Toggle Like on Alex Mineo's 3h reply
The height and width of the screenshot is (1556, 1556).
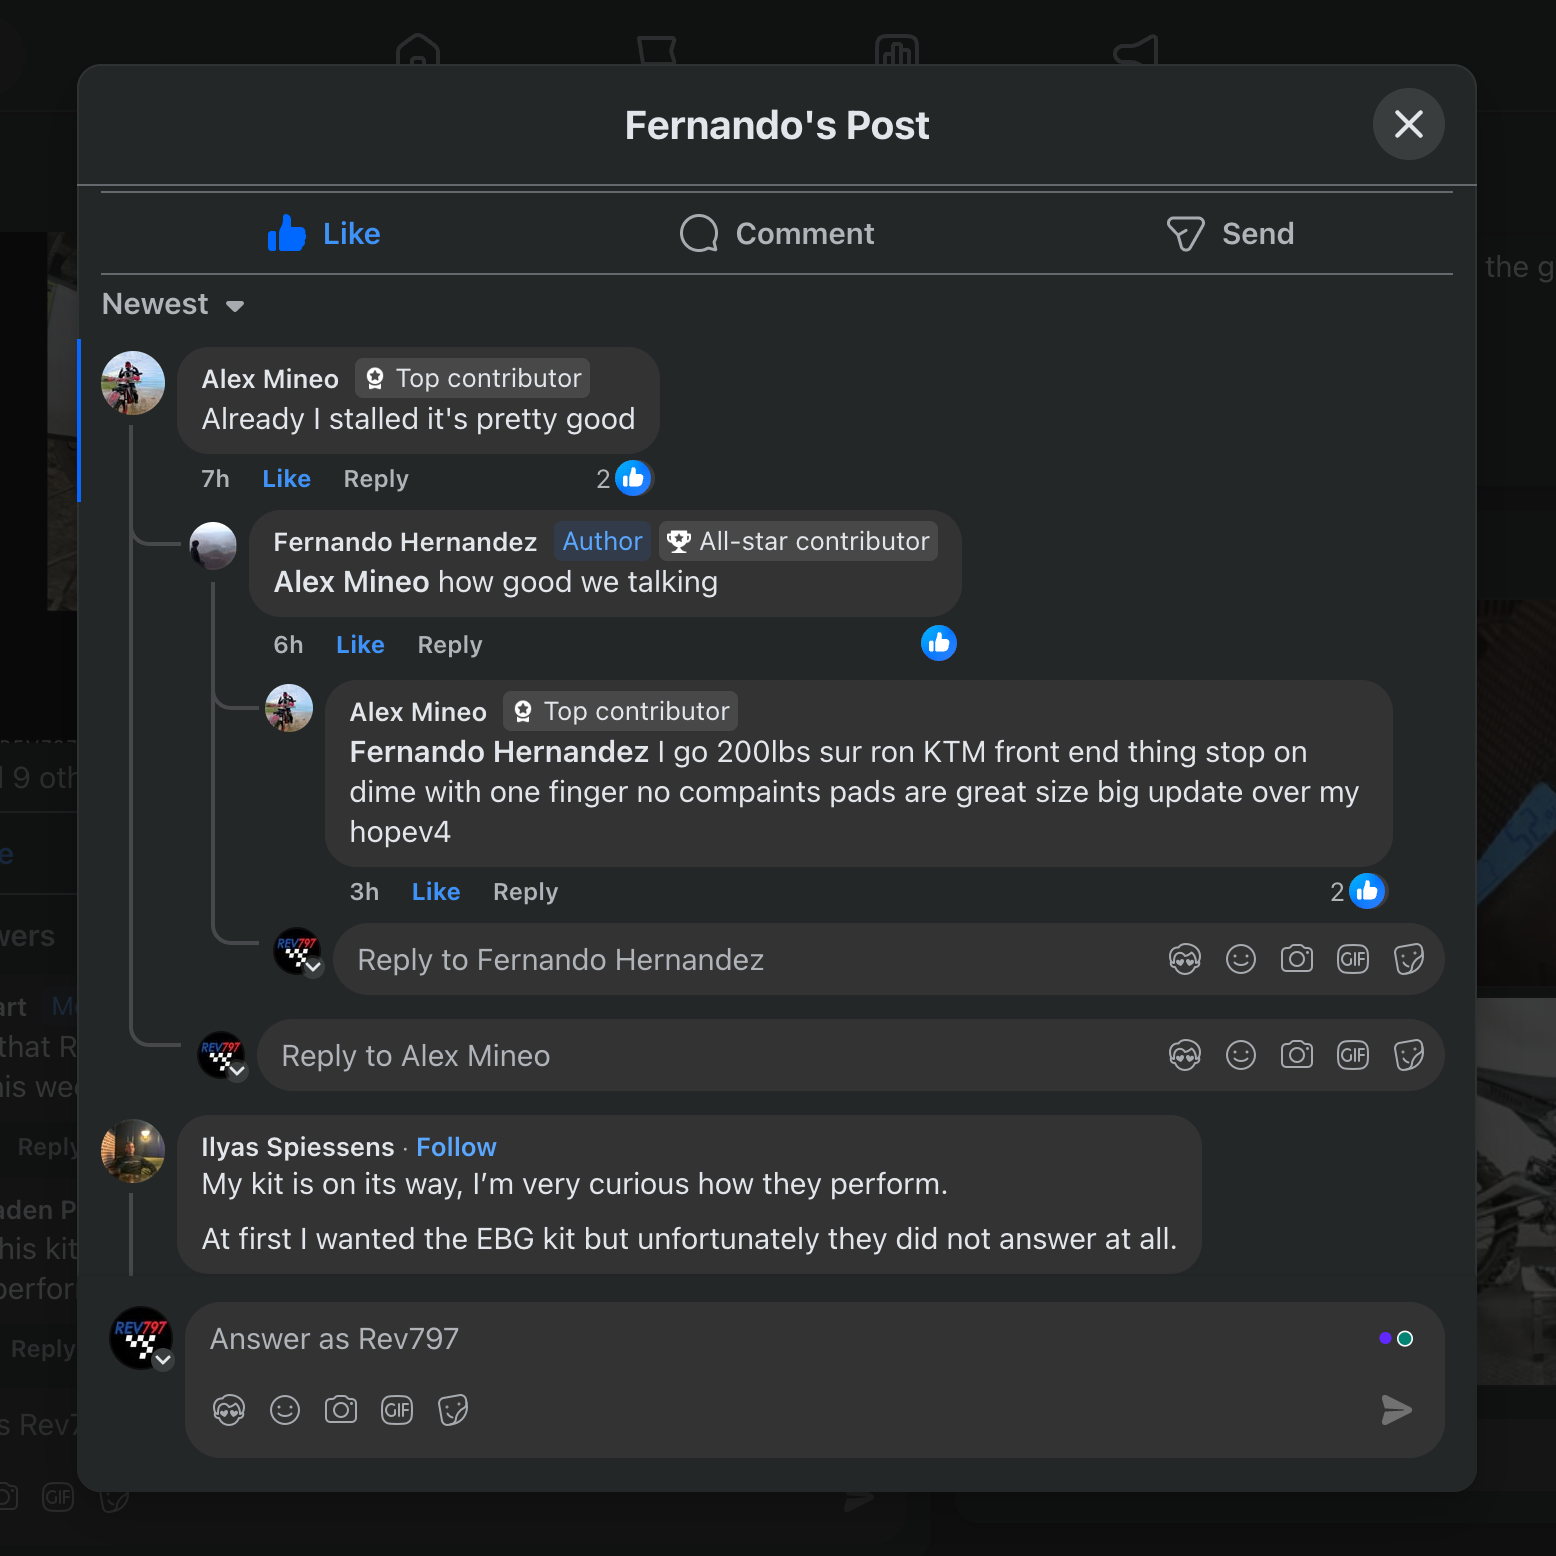(436, 892)
